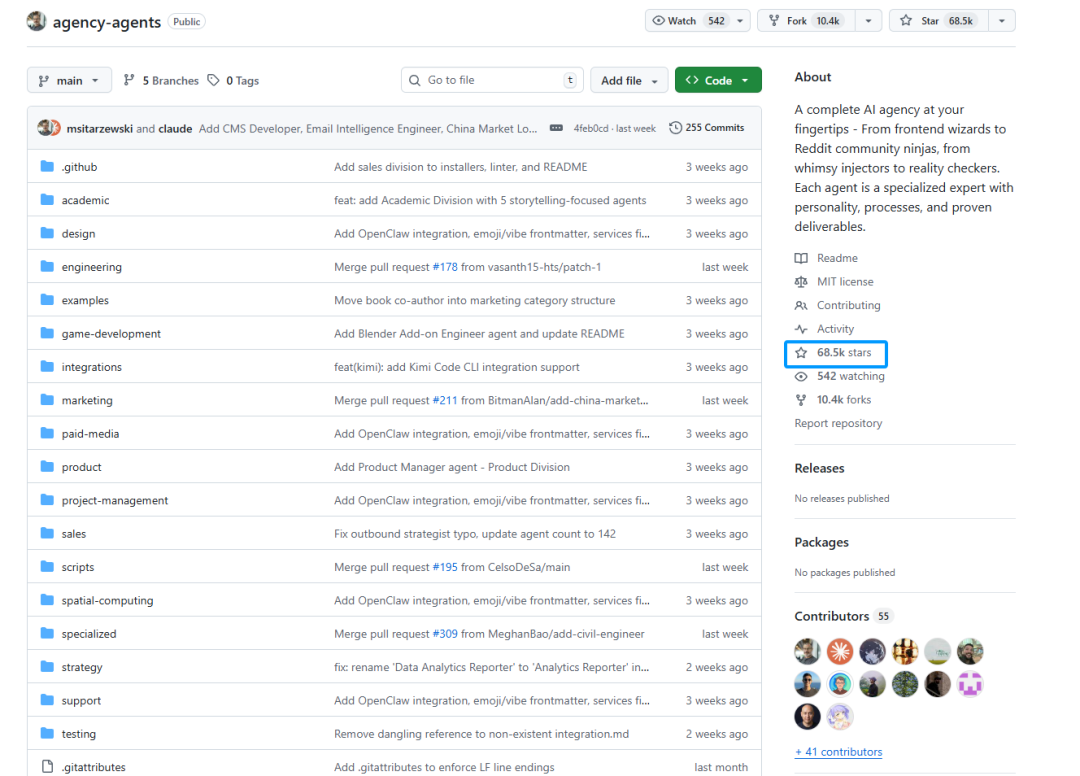Image resolution: width=1080 pixels, height=776 pixels.
Task: Click the + 41 contributors link
Action: pyautogui.click(x=838, y=752)
